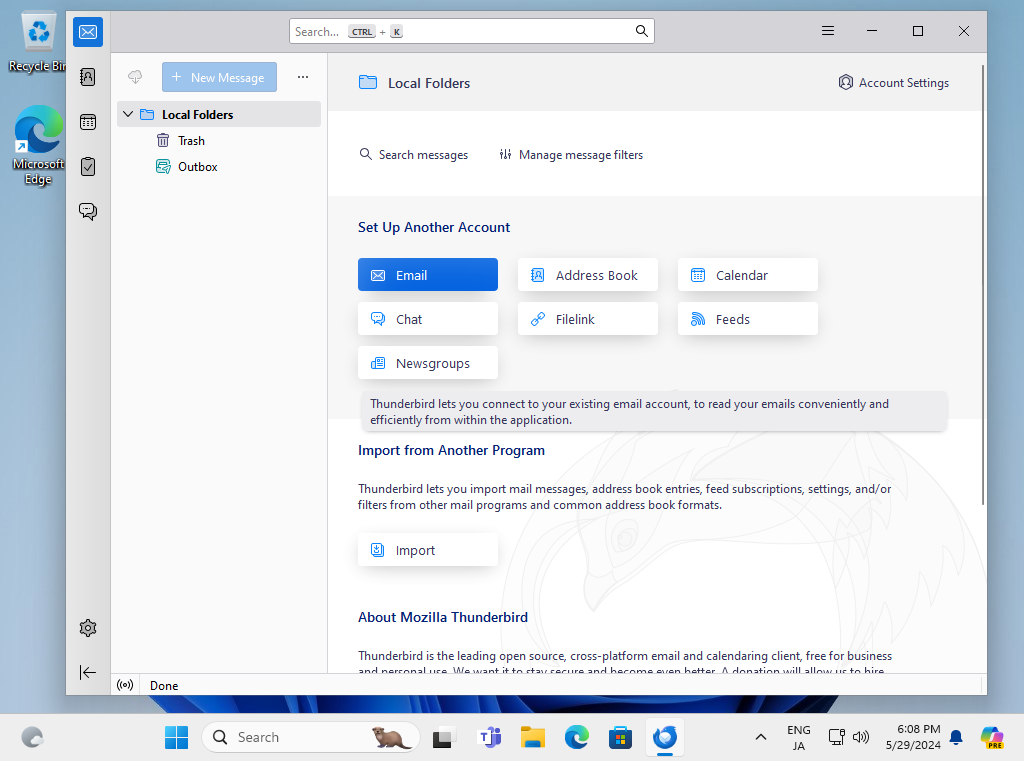Select the Outbox folder

point(197,167)
